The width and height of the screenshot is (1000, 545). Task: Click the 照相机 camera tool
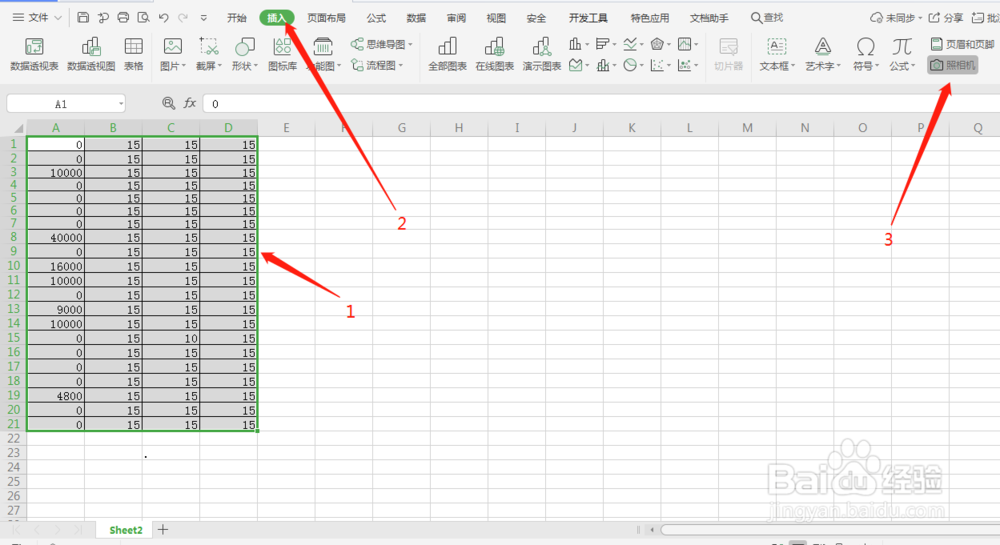point(952,65)
